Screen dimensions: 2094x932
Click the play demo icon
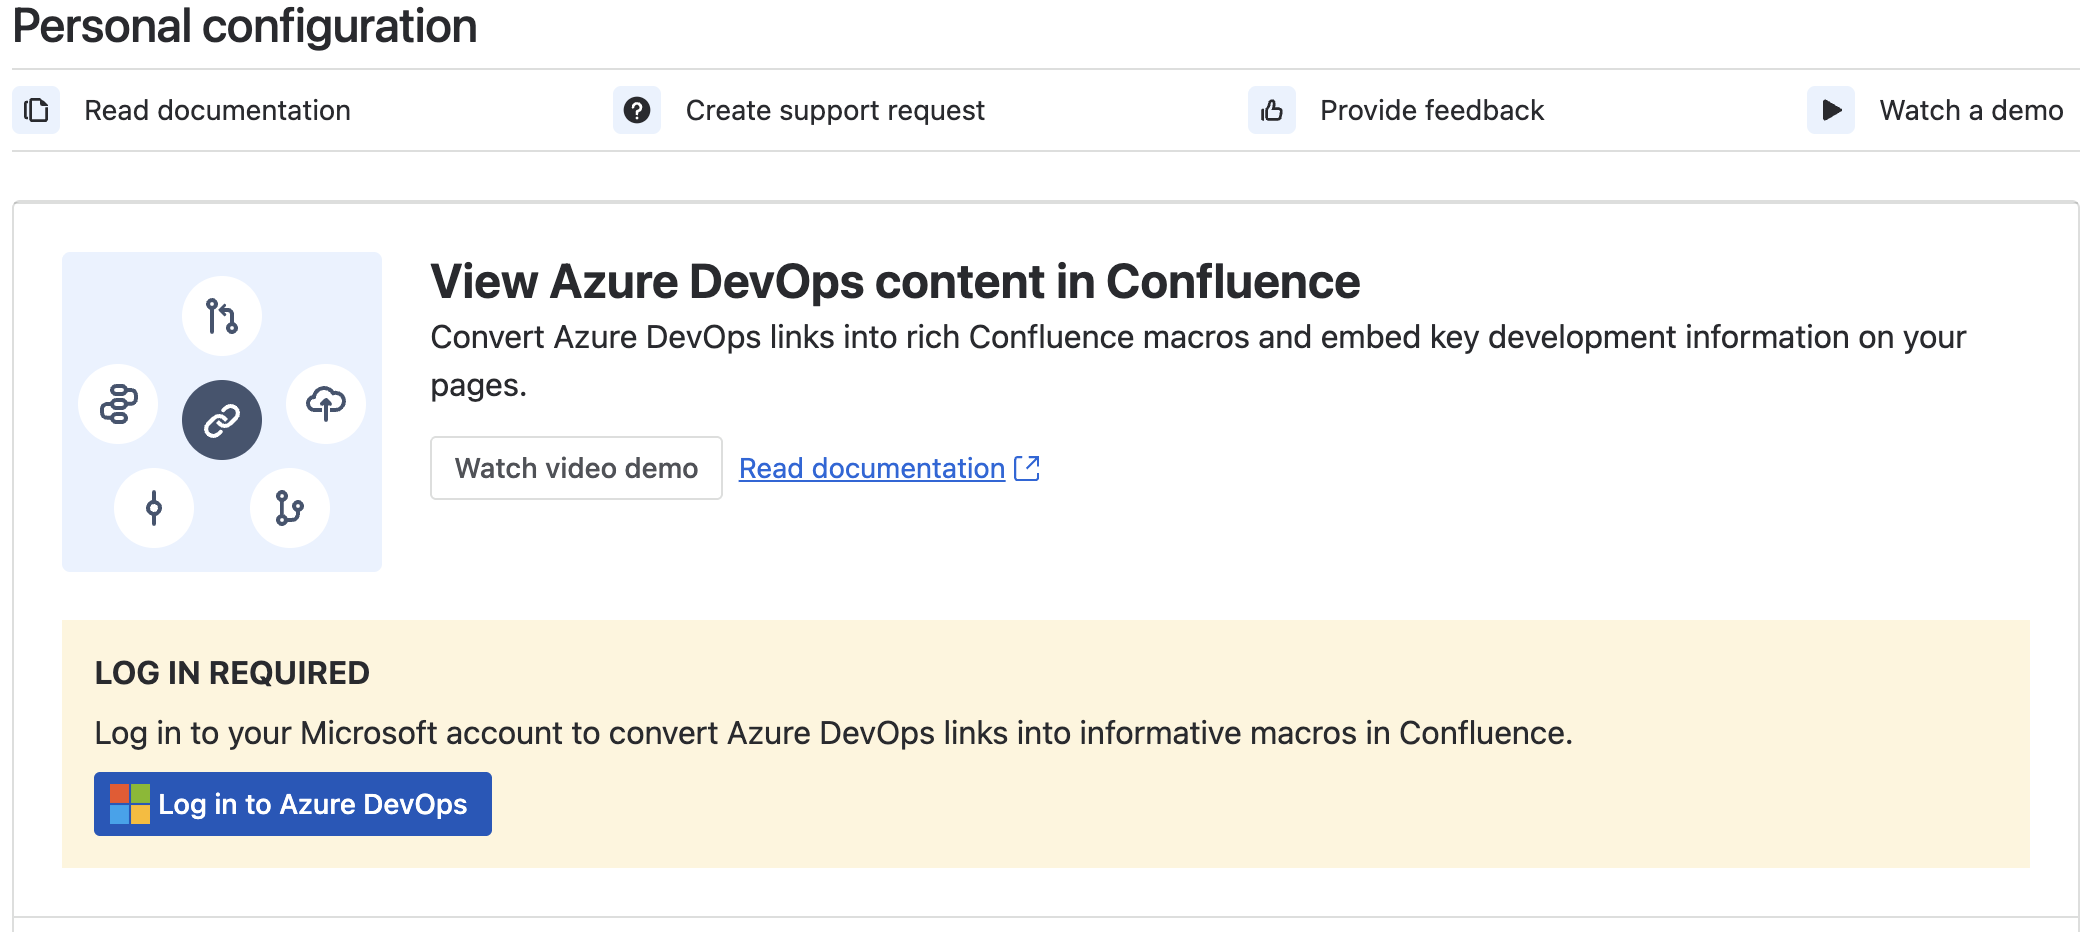tap(1831, 110)
